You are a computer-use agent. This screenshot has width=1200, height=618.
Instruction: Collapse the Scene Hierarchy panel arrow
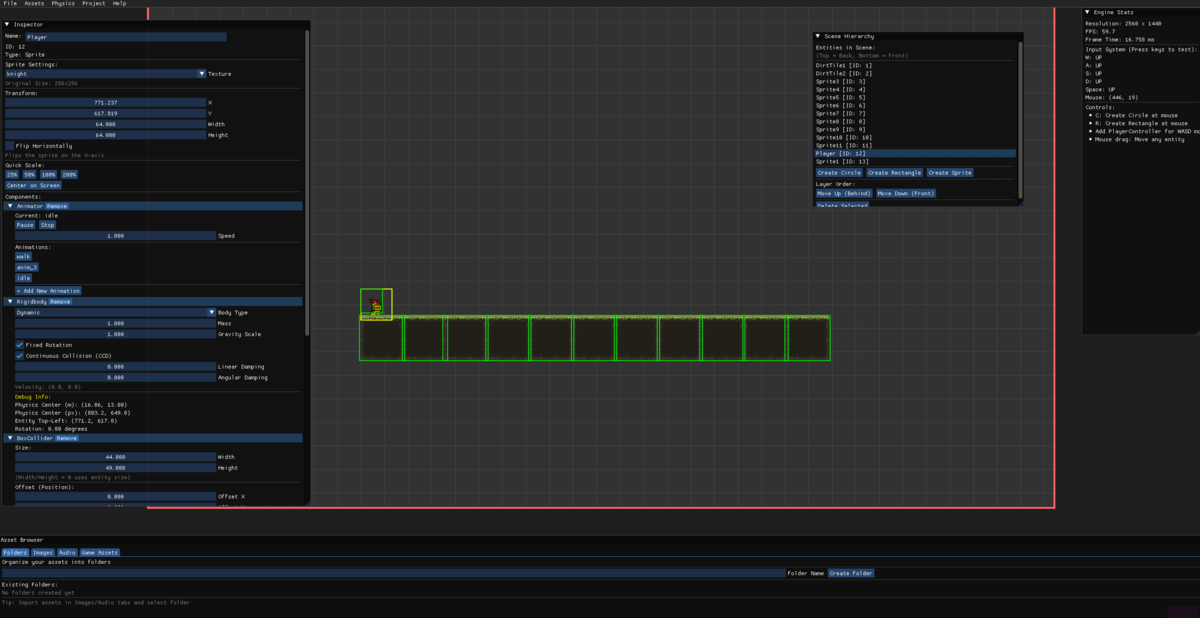click(x=818, y=36)
